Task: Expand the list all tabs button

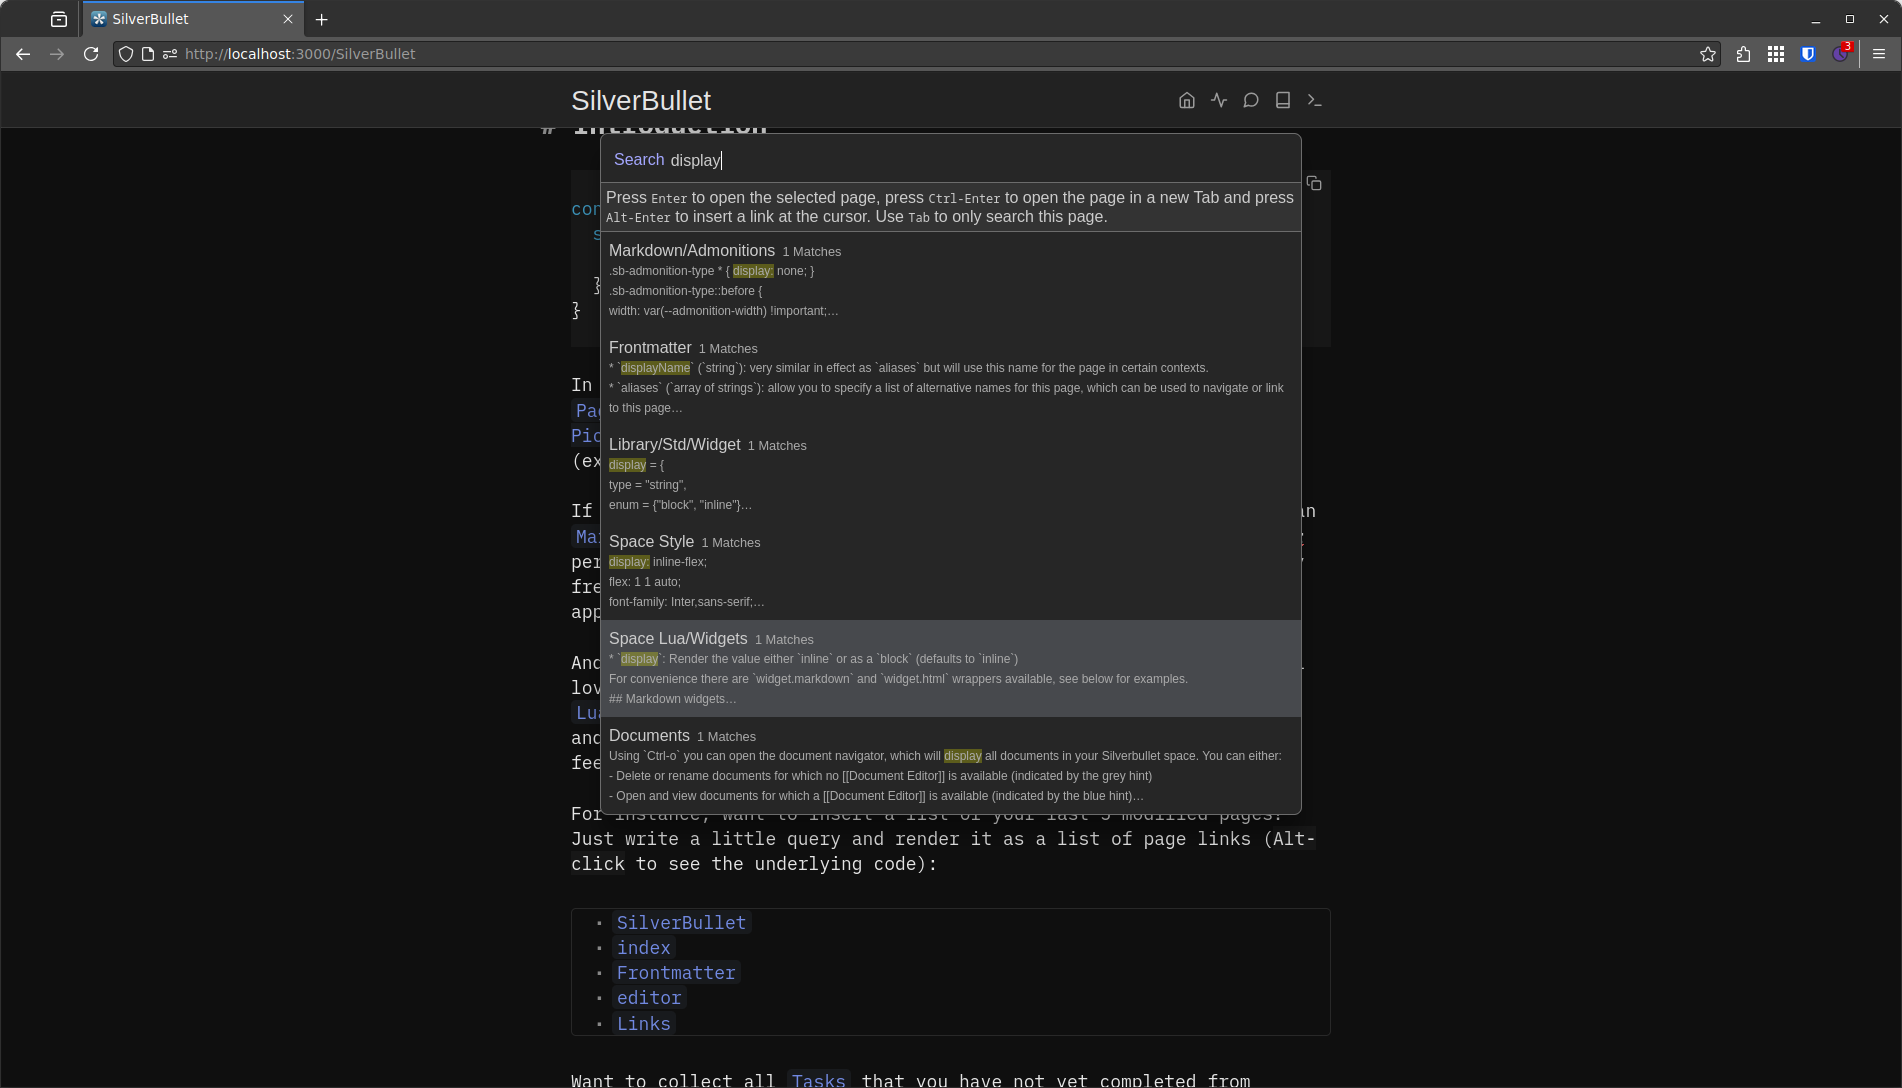Action: 59,19
